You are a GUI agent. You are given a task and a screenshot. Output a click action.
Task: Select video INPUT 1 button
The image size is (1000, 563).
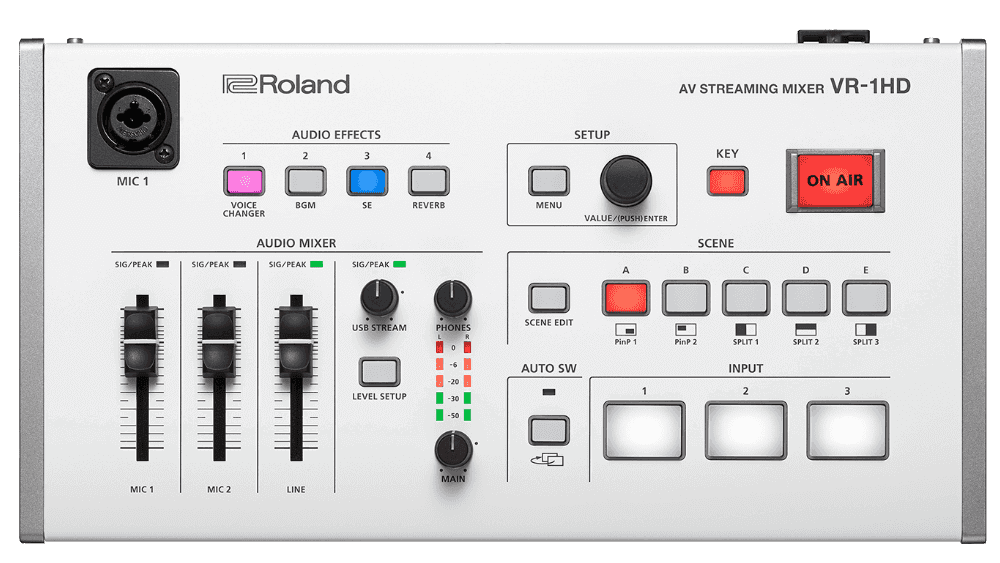coord(644,430)
